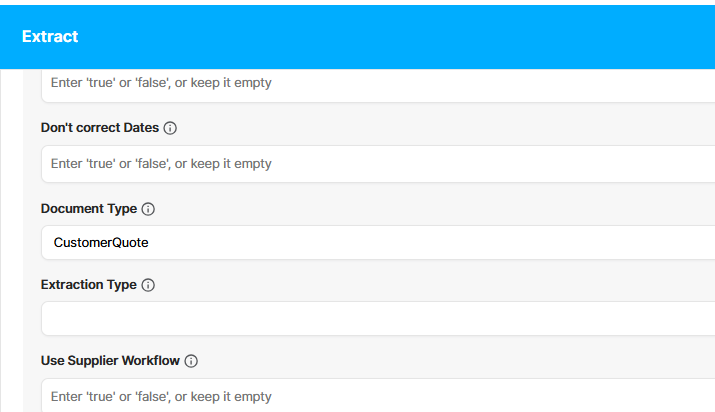Show info for Use Supplier Workflow

pos(191,361)
